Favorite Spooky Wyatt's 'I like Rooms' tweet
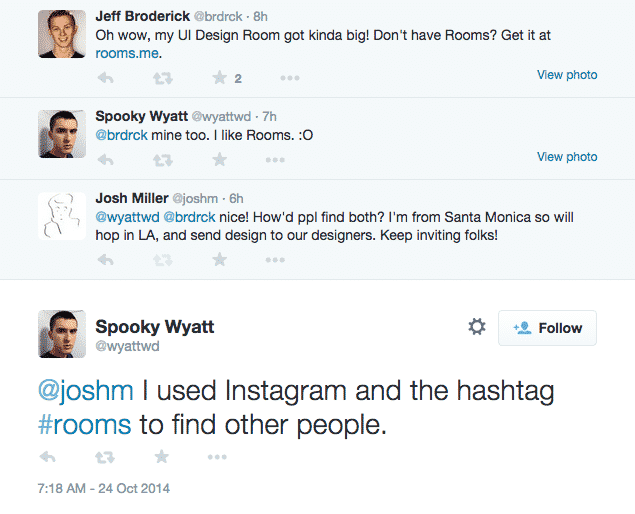Viewport: 635px width, 514px height. (x=220, y=159)
